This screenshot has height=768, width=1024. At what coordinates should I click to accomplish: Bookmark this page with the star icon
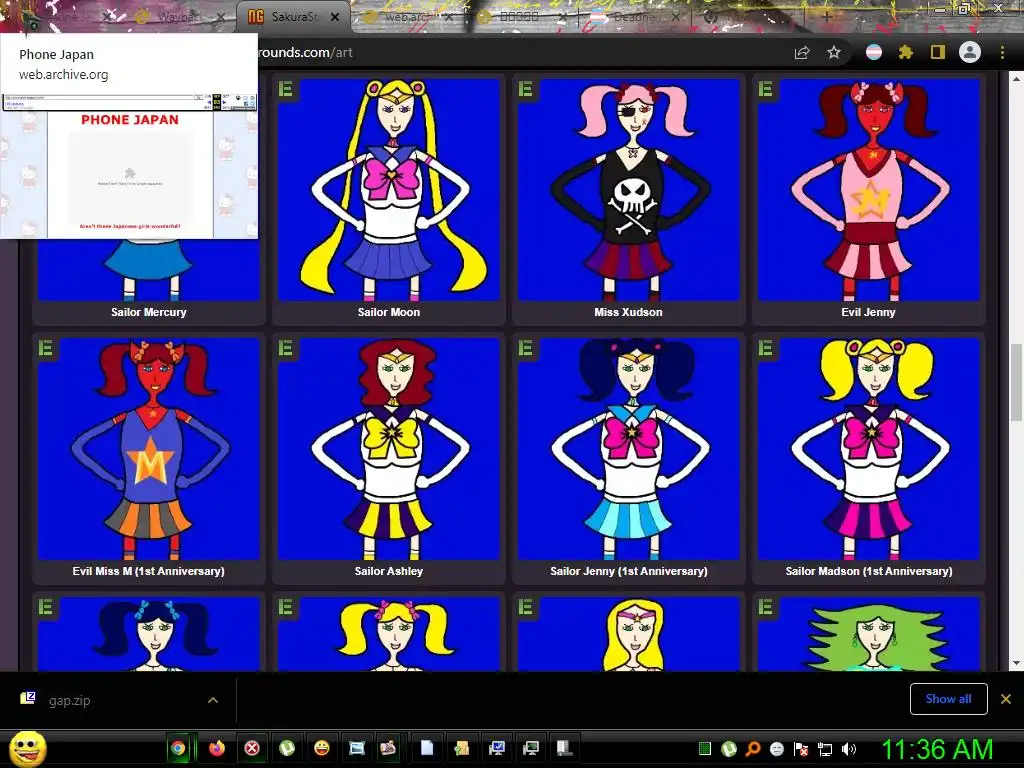(834, 52)
